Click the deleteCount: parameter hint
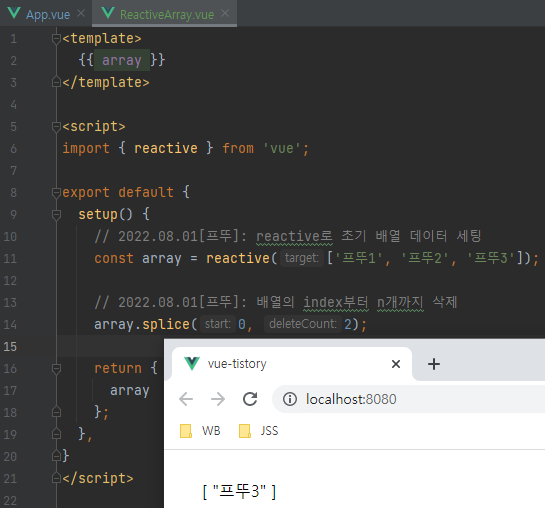 [303, 324]
